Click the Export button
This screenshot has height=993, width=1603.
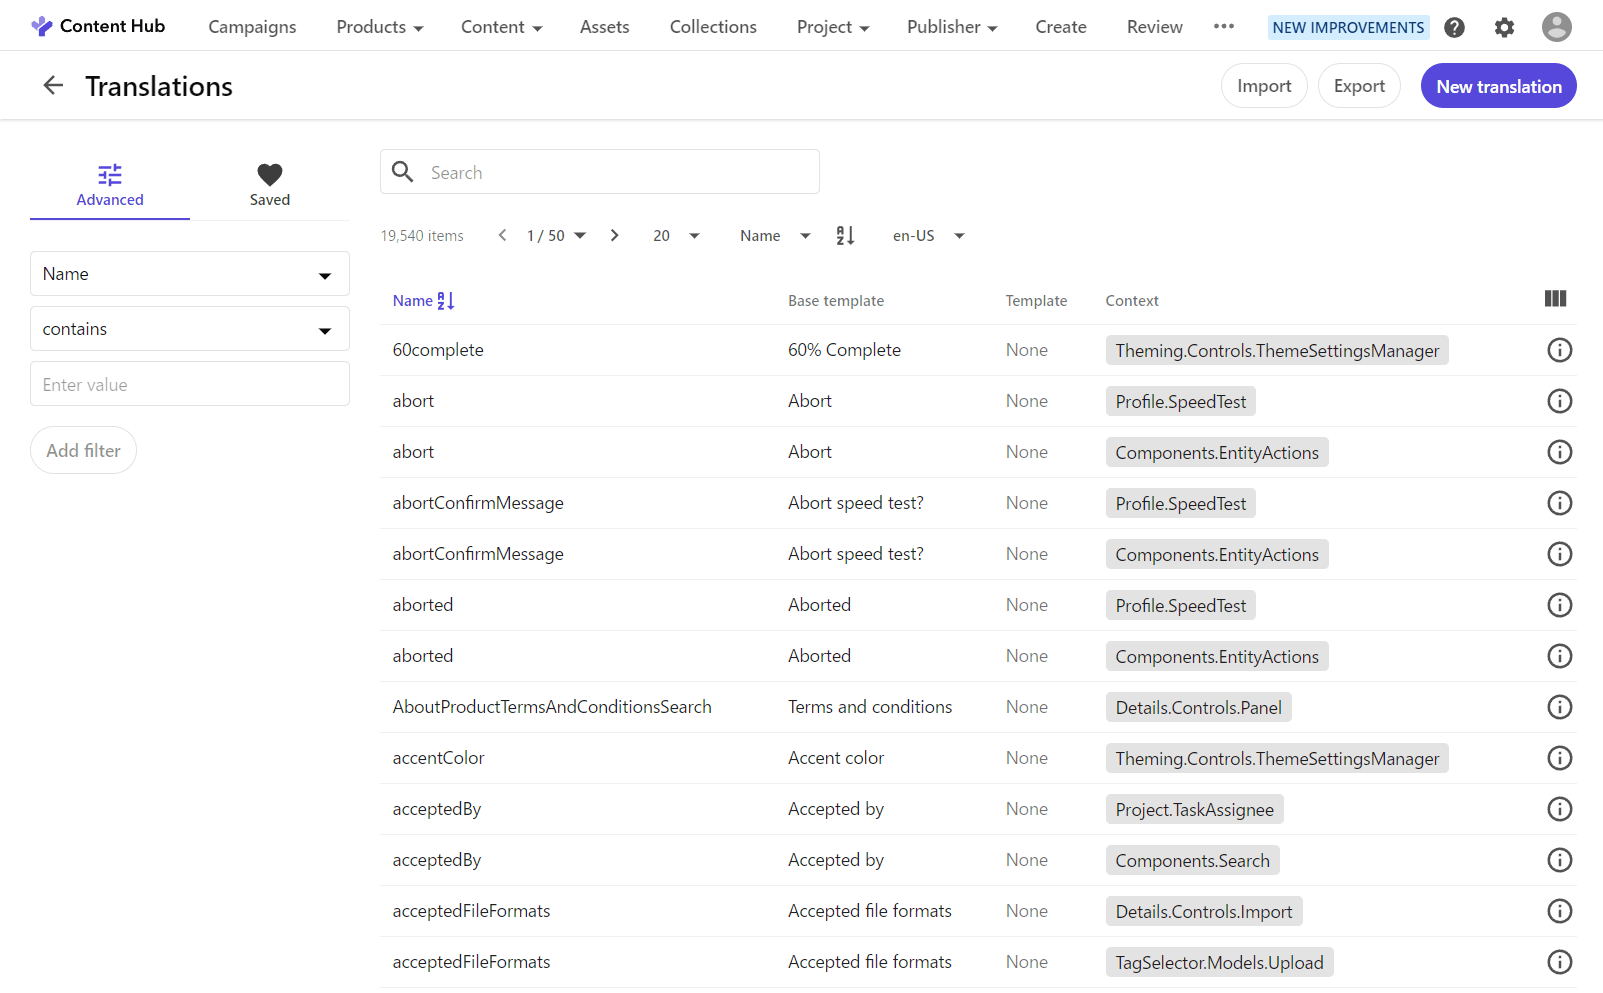pyautogui.click(x=1358, y=86)
